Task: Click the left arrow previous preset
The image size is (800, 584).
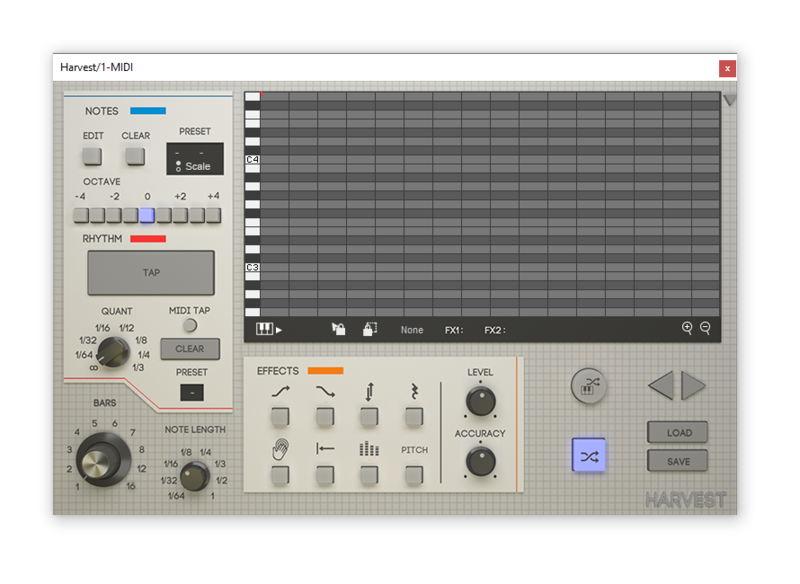Action: tap(660, 385)
